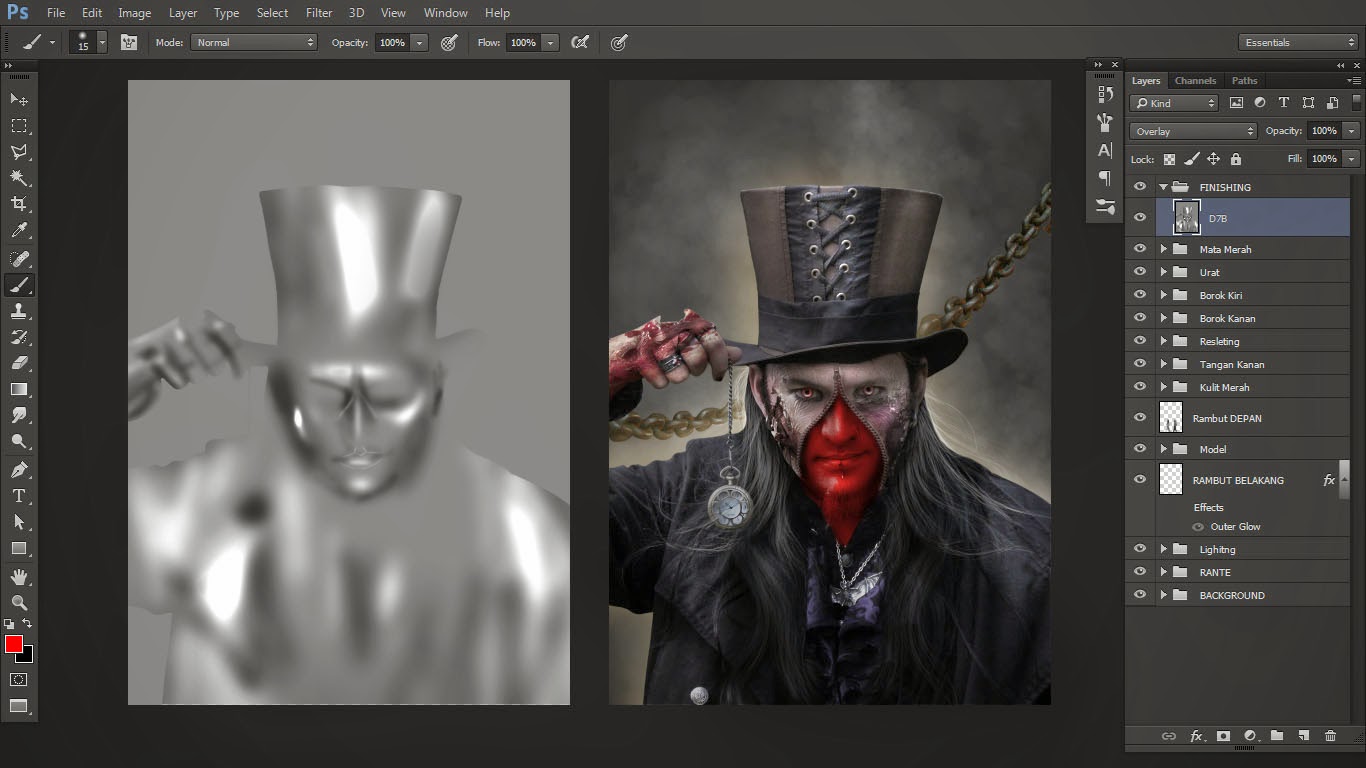Image resolution: width=1366 pixels, height=768 pixels.
Task: Open the layer Fill slider arrow
Action: [x=1352, y=159]
